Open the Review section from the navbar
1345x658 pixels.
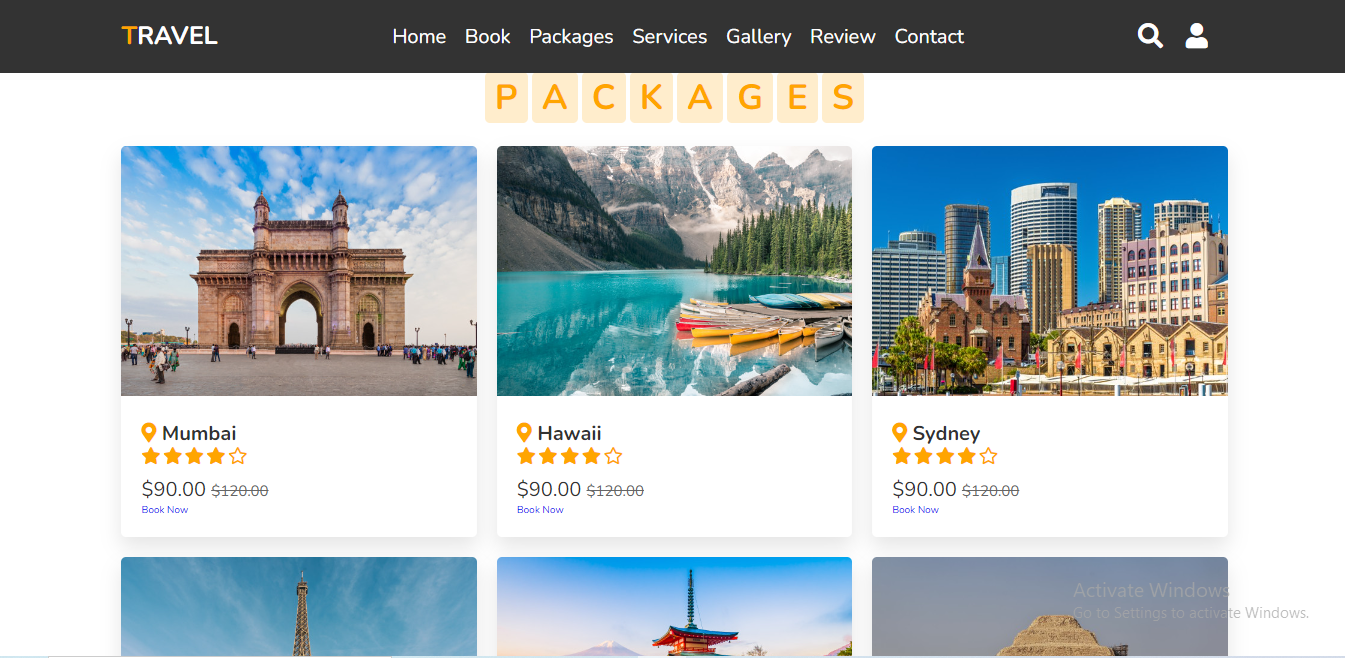[x=842, y=36]
